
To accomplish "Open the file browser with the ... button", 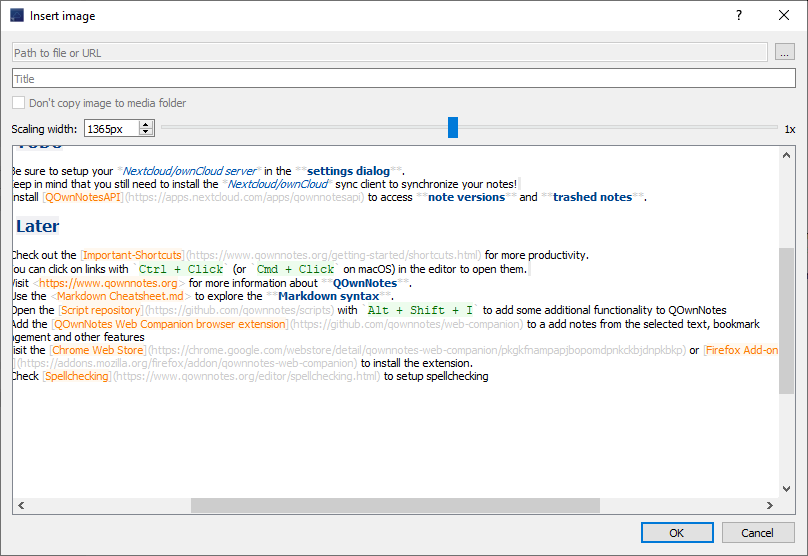I will [784, 53].
